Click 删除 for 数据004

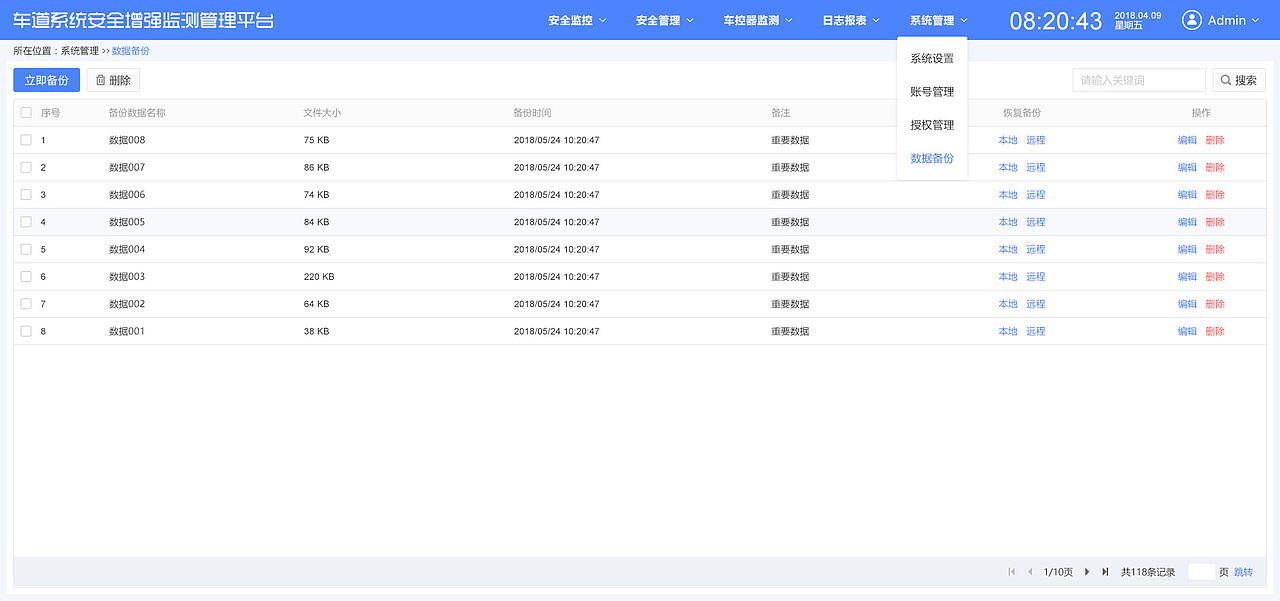point(1215,249)
